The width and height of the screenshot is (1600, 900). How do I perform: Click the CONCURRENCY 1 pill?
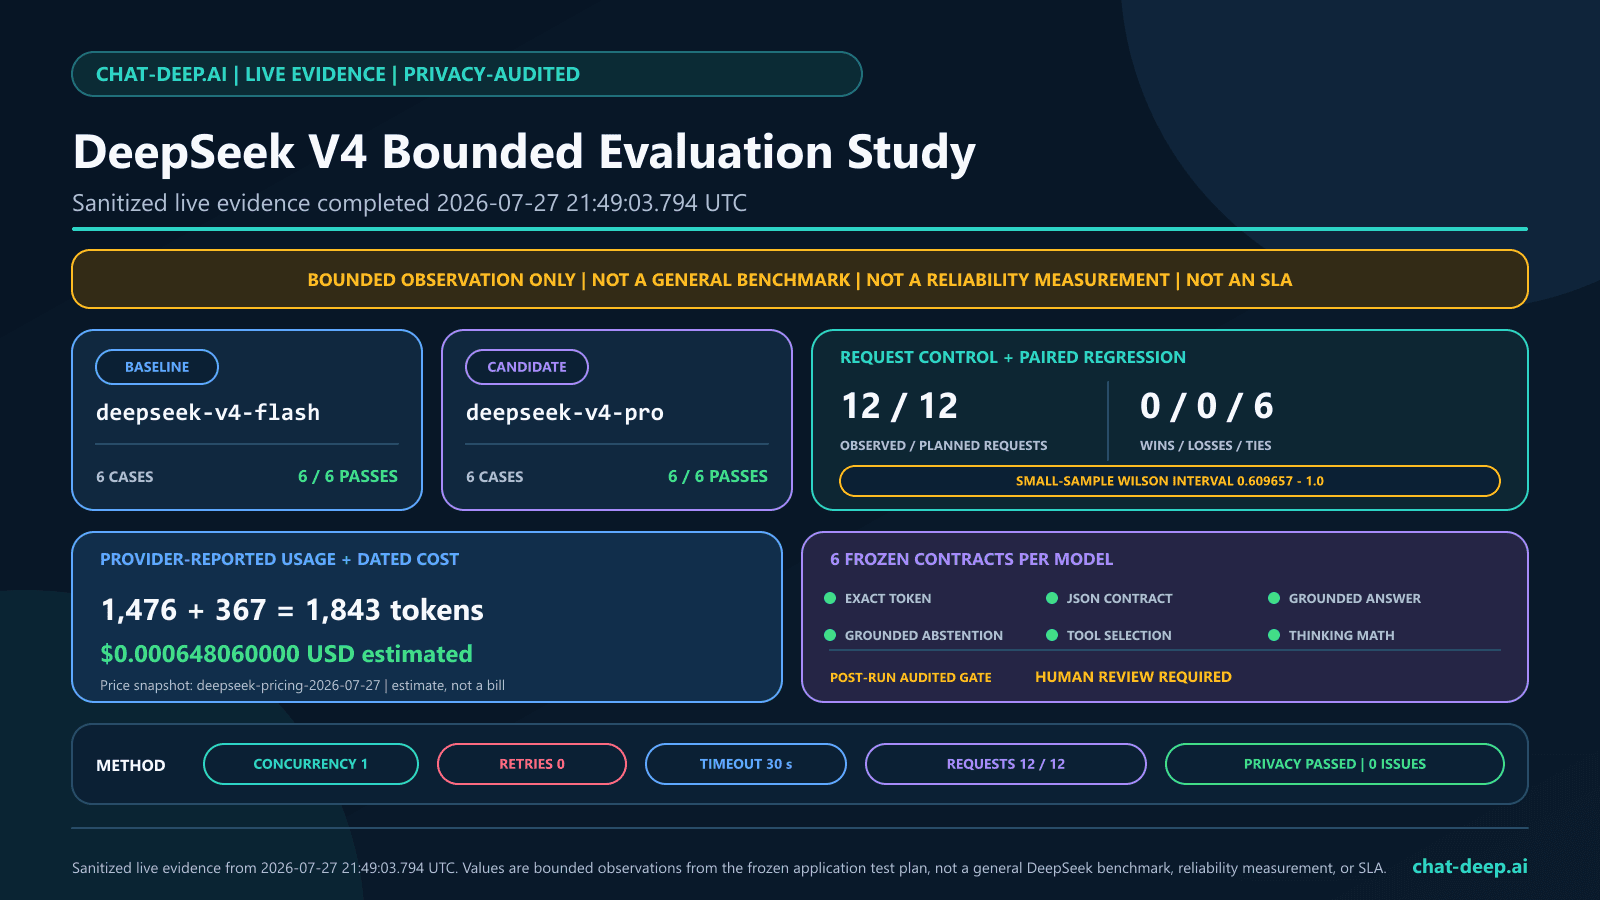(x=311, y=764)
